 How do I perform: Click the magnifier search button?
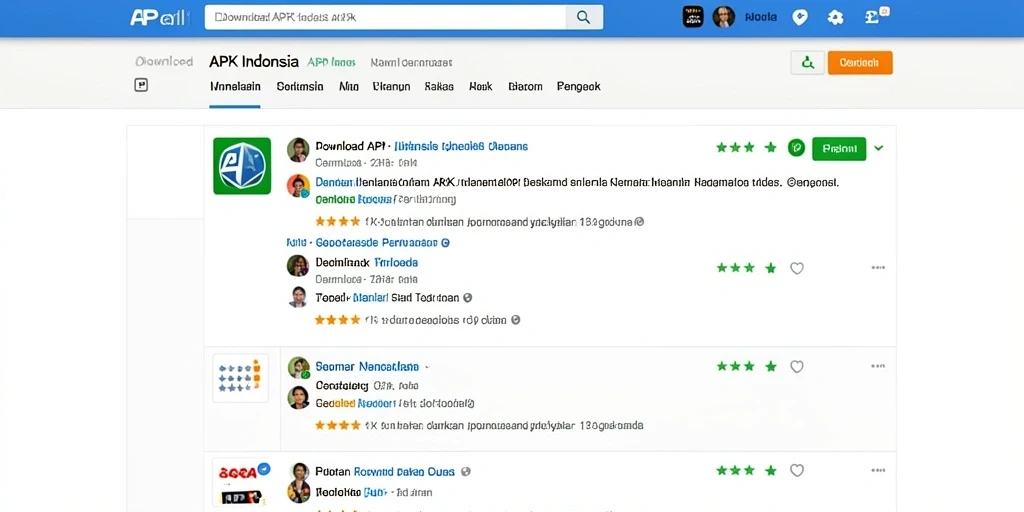[x=584, y=17]
